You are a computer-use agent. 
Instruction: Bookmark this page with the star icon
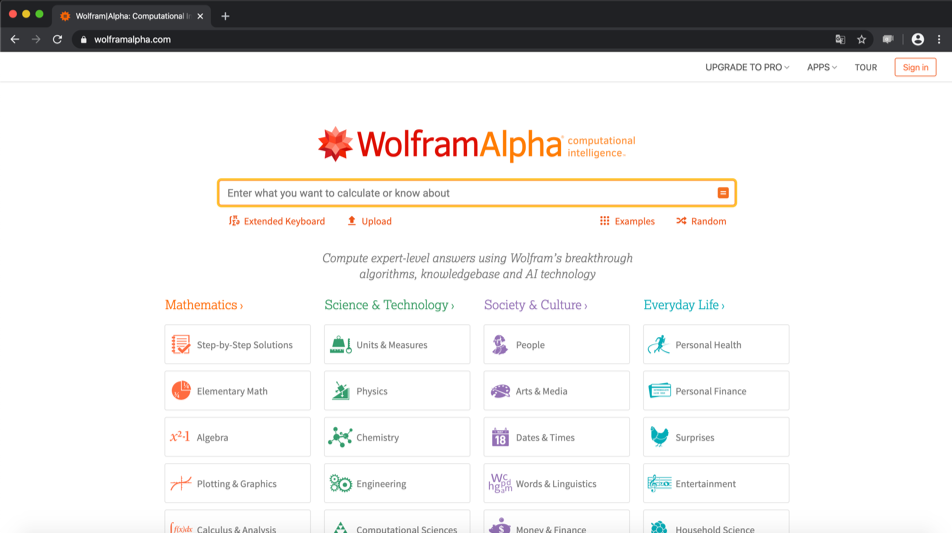[861, 39]
